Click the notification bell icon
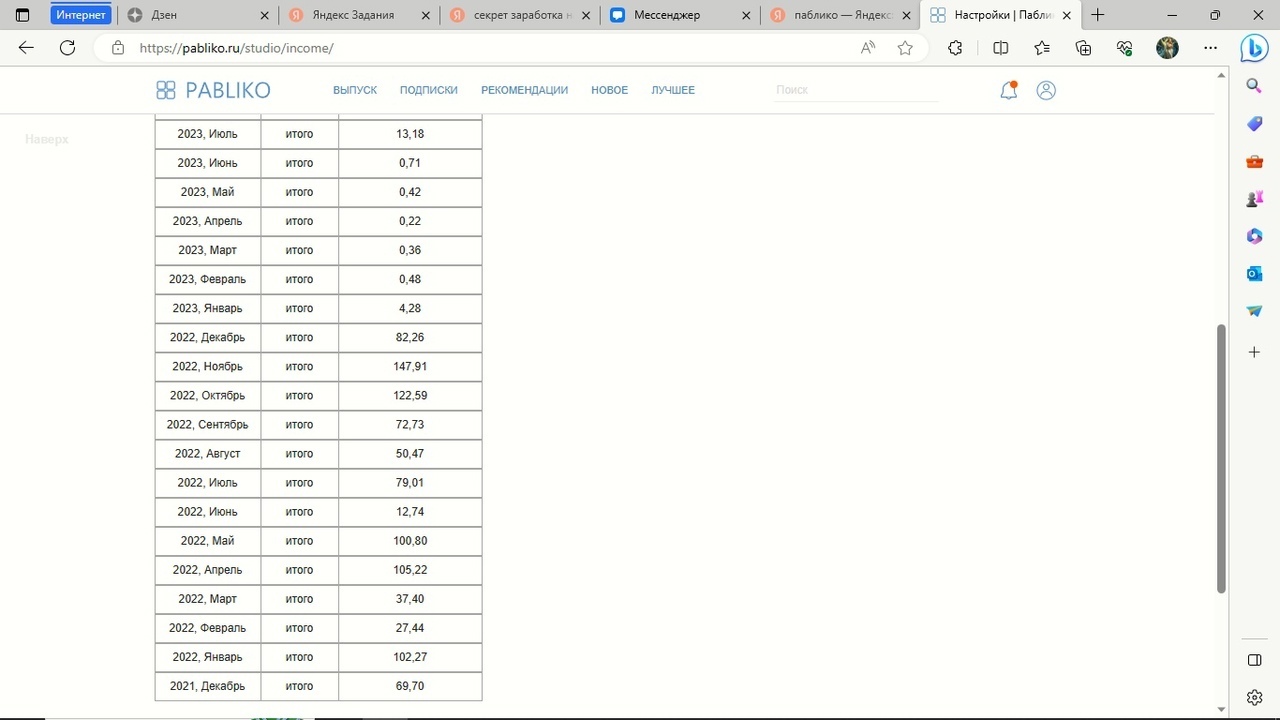The width and height of the screenshot is (1280, 720). [1009, 90]
